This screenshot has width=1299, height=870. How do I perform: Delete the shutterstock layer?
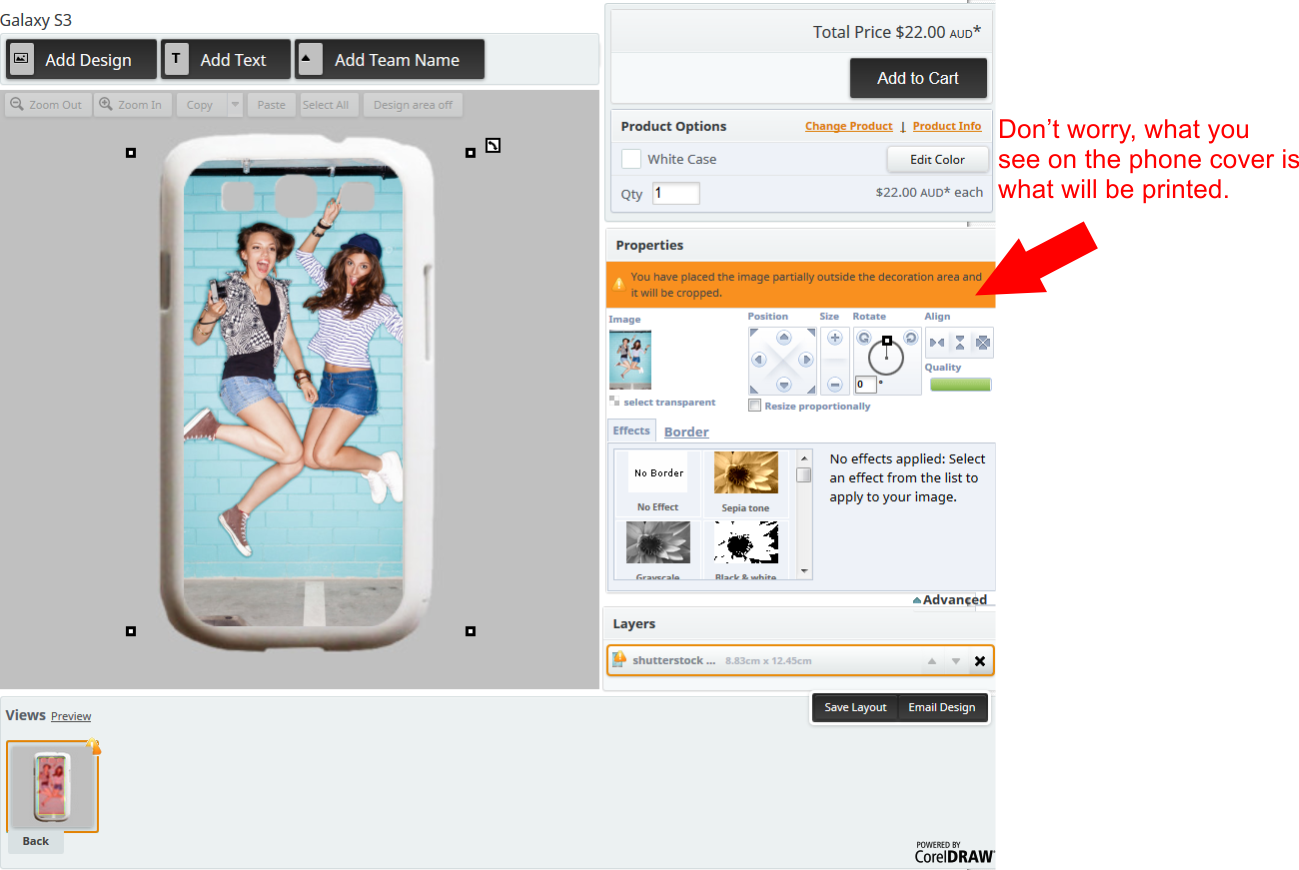coord(979,661)
